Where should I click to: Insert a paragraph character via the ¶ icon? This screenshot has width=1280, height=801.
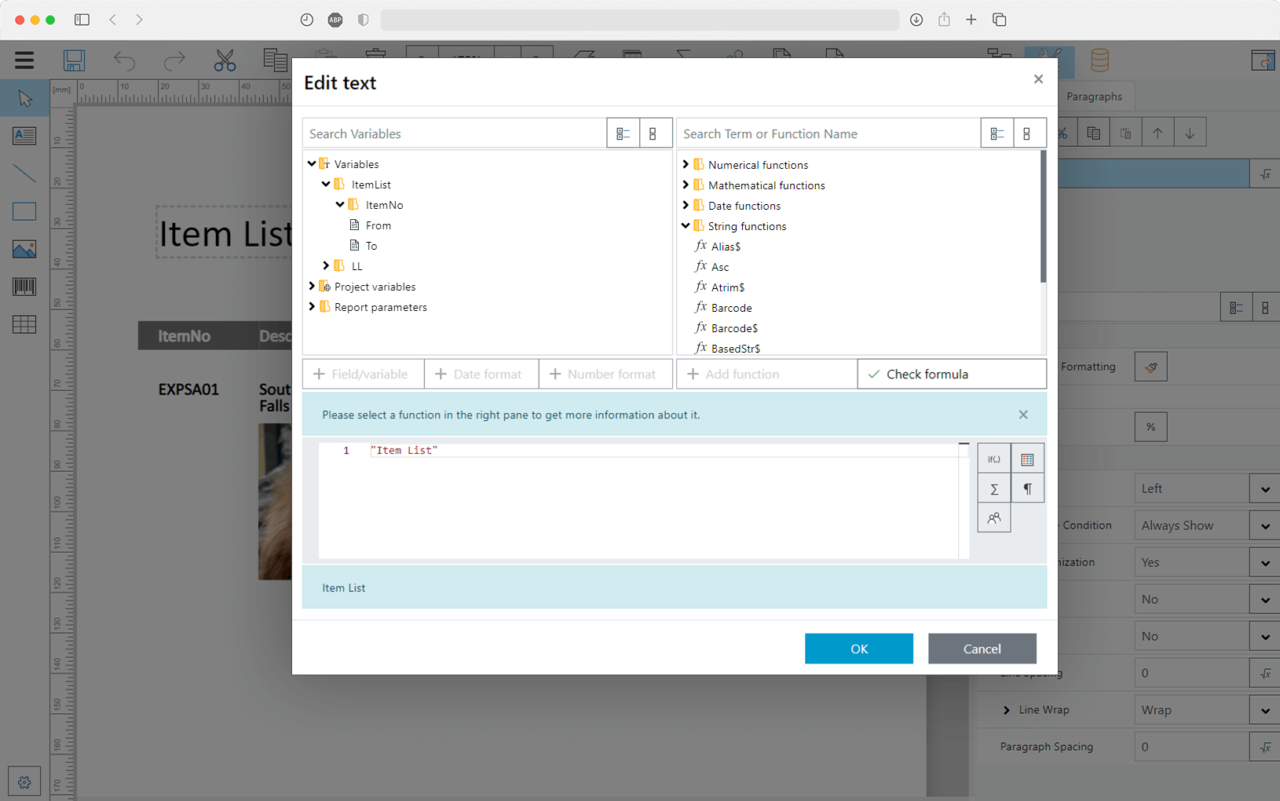1028,488
